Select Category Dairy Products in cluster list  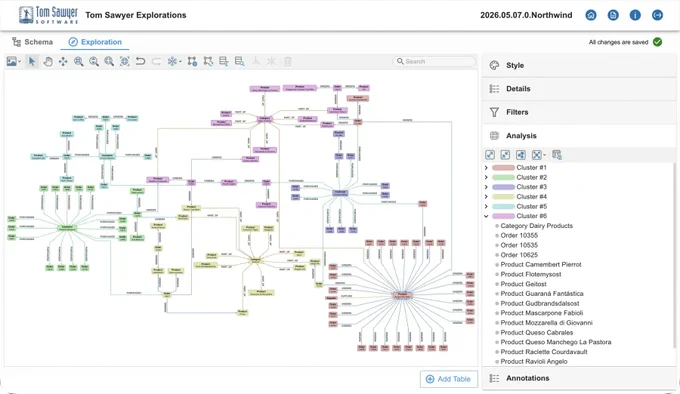tap(536, 226)
